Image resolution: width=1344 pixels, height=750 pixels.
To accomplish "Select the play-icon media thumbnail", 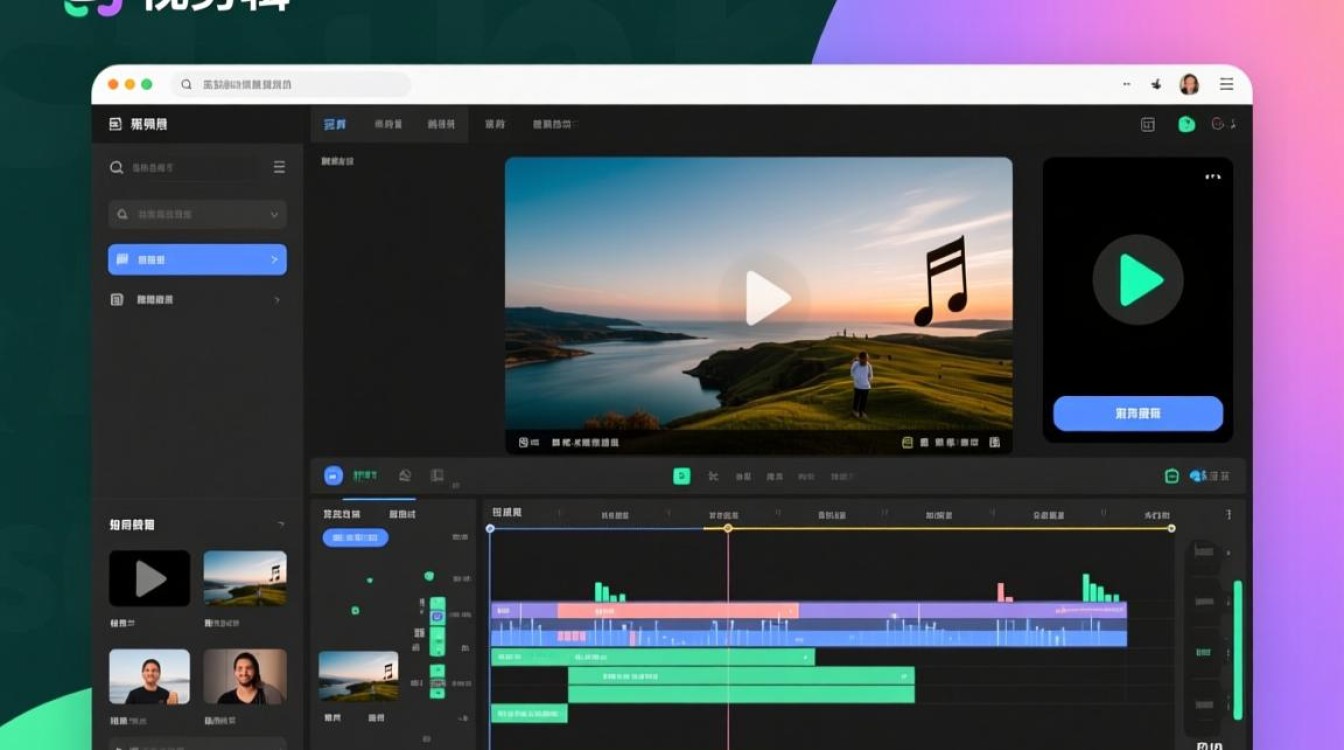I will [x=149, y=578].
